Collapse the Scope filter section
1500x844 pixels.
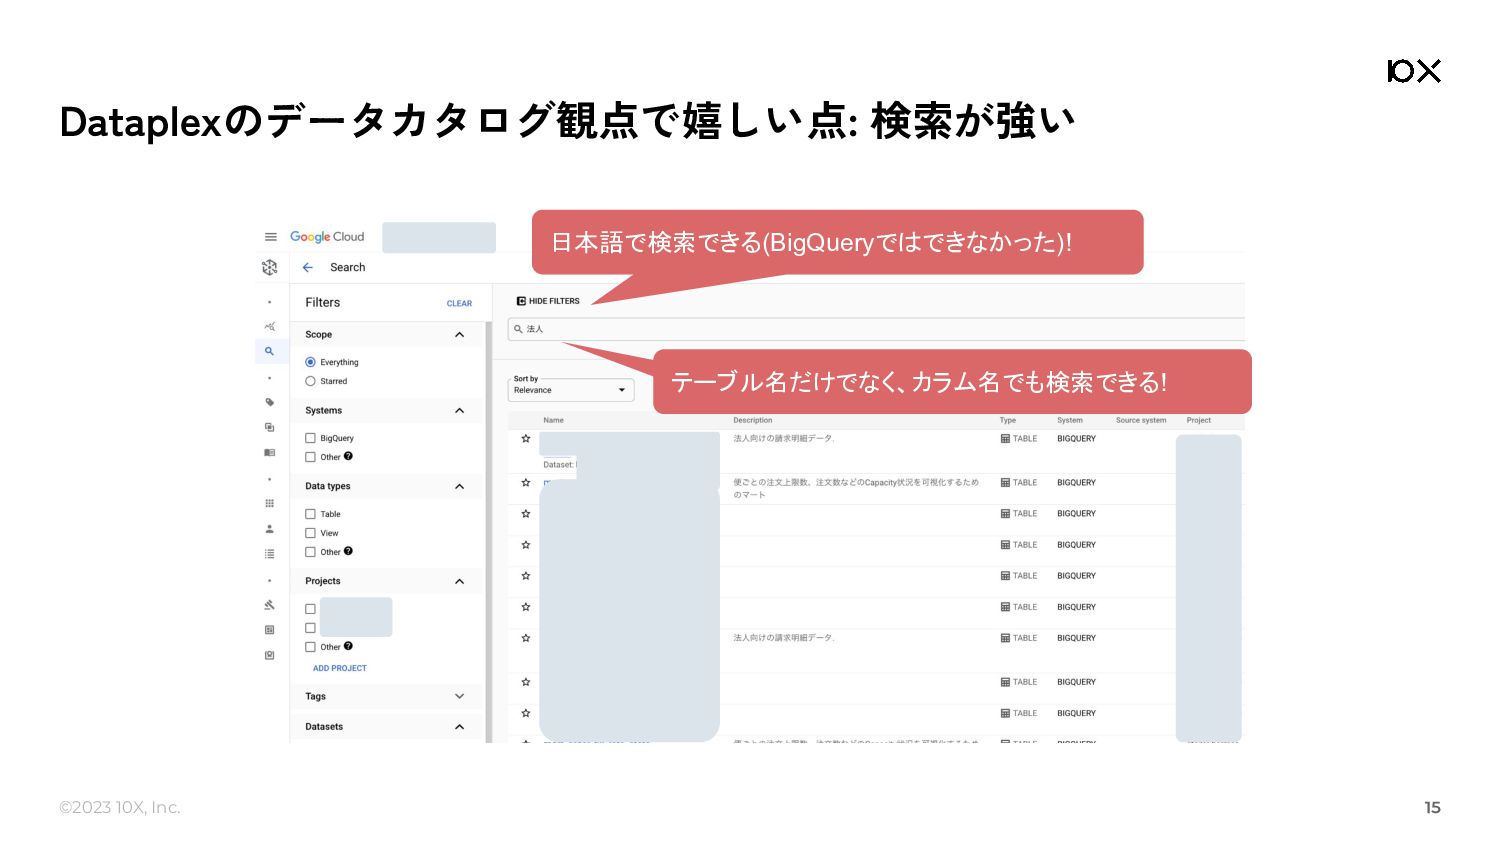pos(459,335)
